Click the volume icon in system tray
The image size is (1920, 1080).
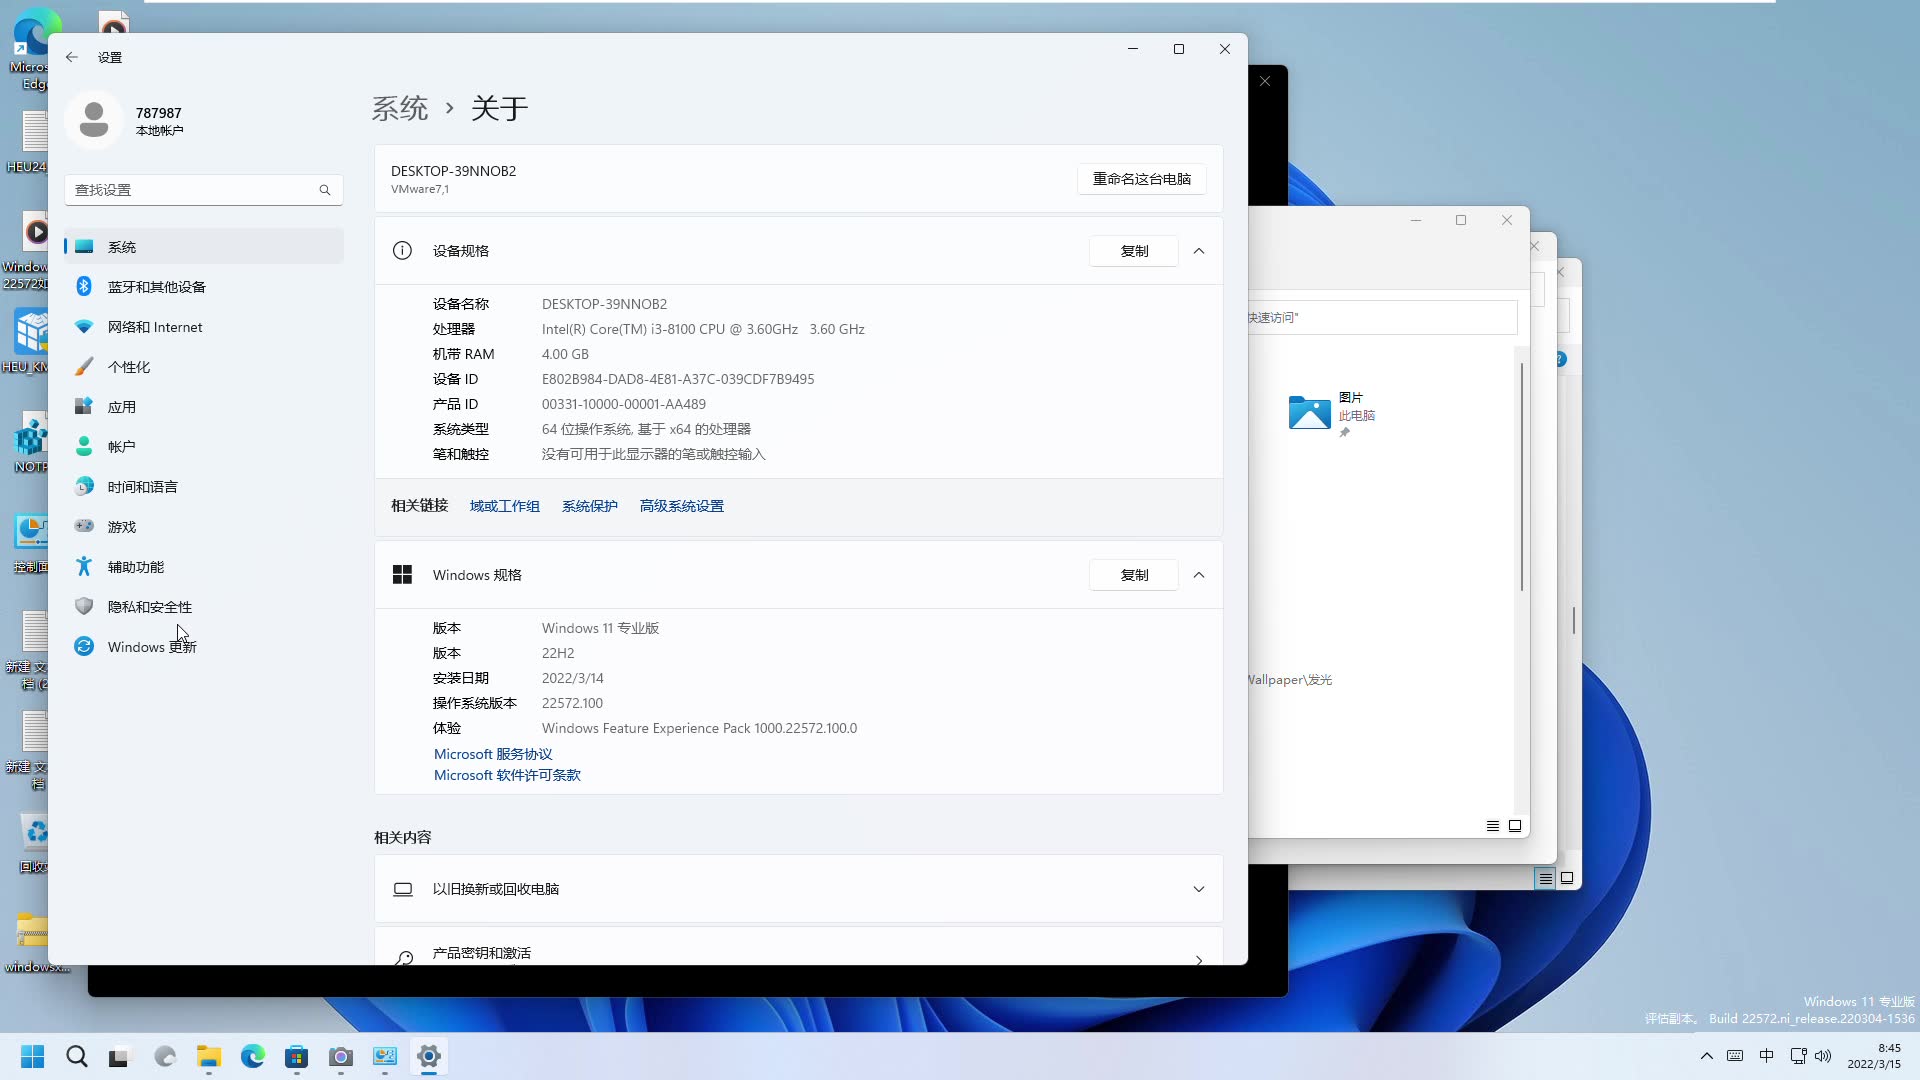pos(1823,1057)
